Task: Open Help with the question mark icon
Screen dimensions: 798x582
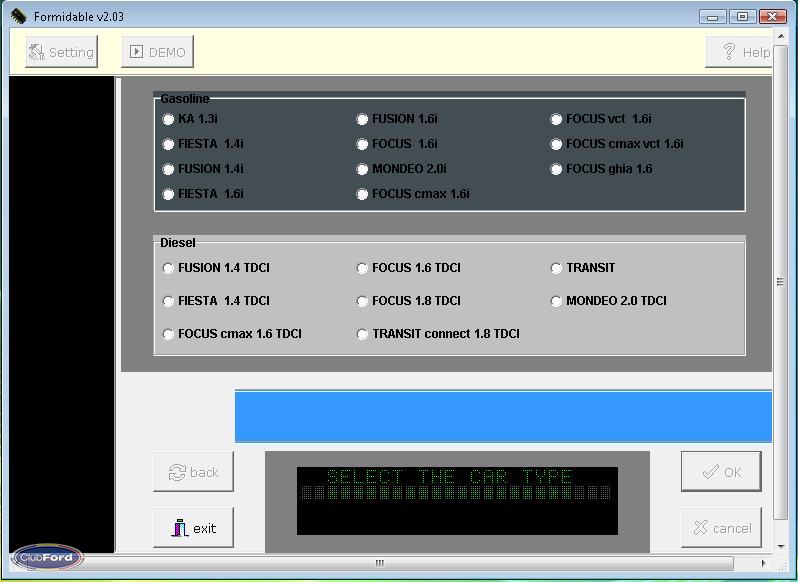Action: coord(740,52)
